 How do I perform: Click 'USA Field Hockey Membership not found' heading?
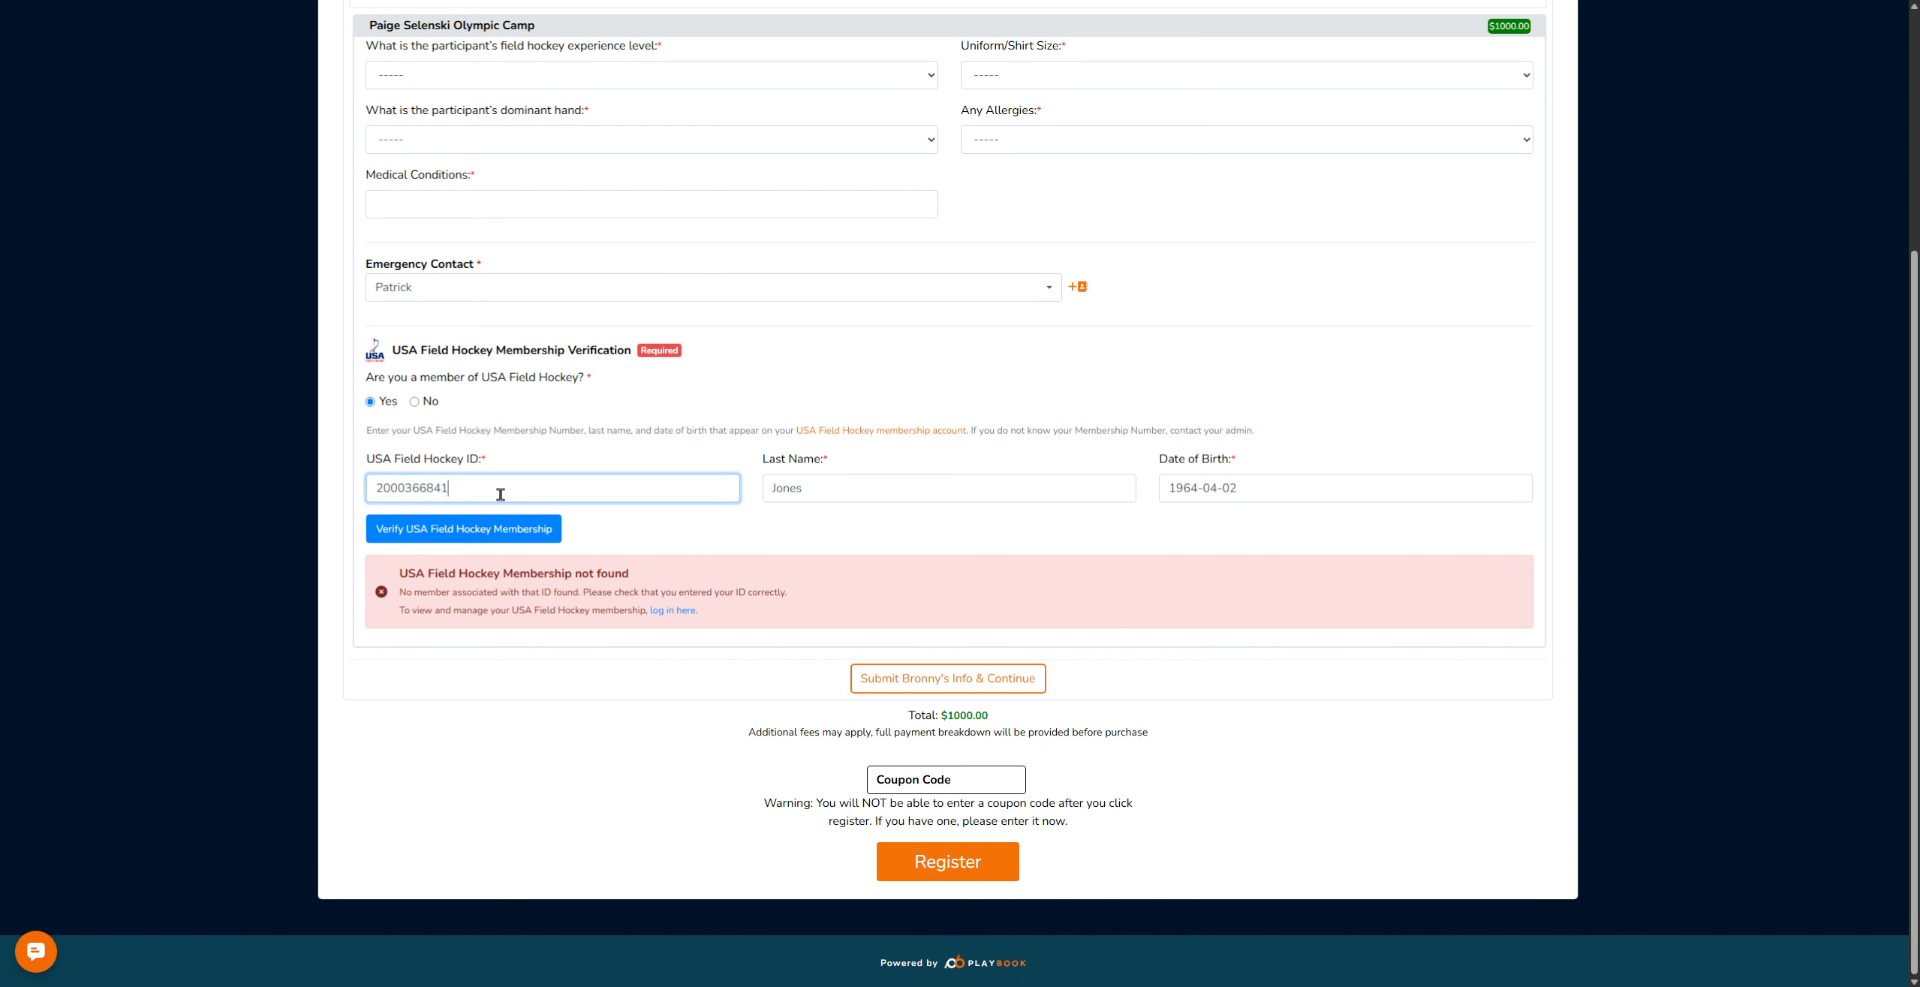point(514,574)
